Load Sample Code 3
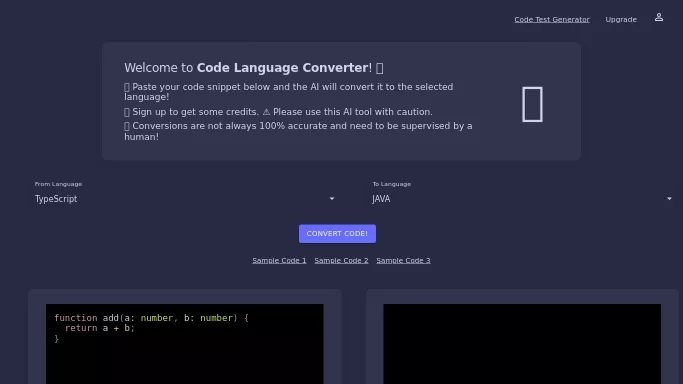The image size is (683, 384). [x=403, y=260]
